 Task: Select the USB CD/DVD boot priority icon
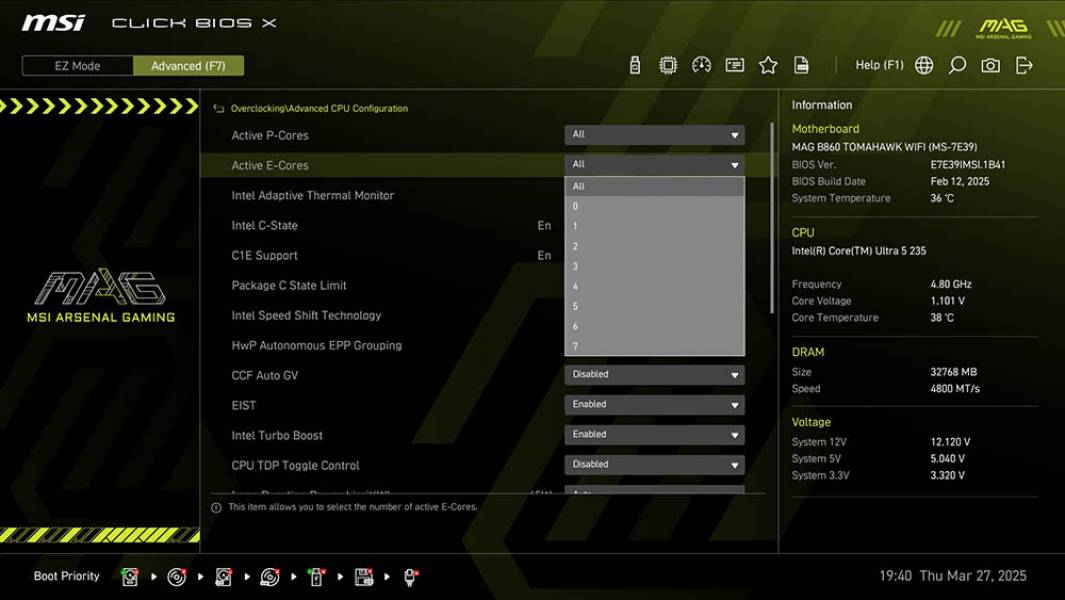(x=270, y=577)
